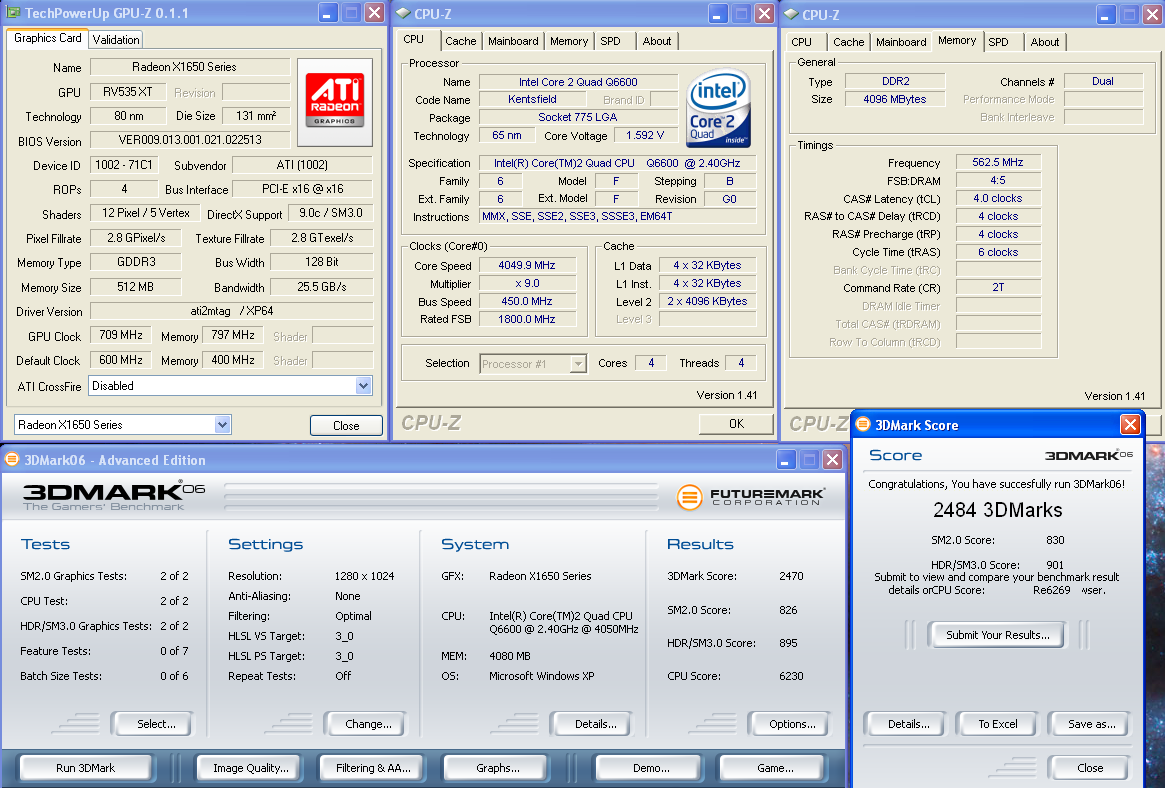This screenshot has height=788, width=1165.
Task: Click Core Speed value 4049.9 MHz
Action: click(527, 265)
